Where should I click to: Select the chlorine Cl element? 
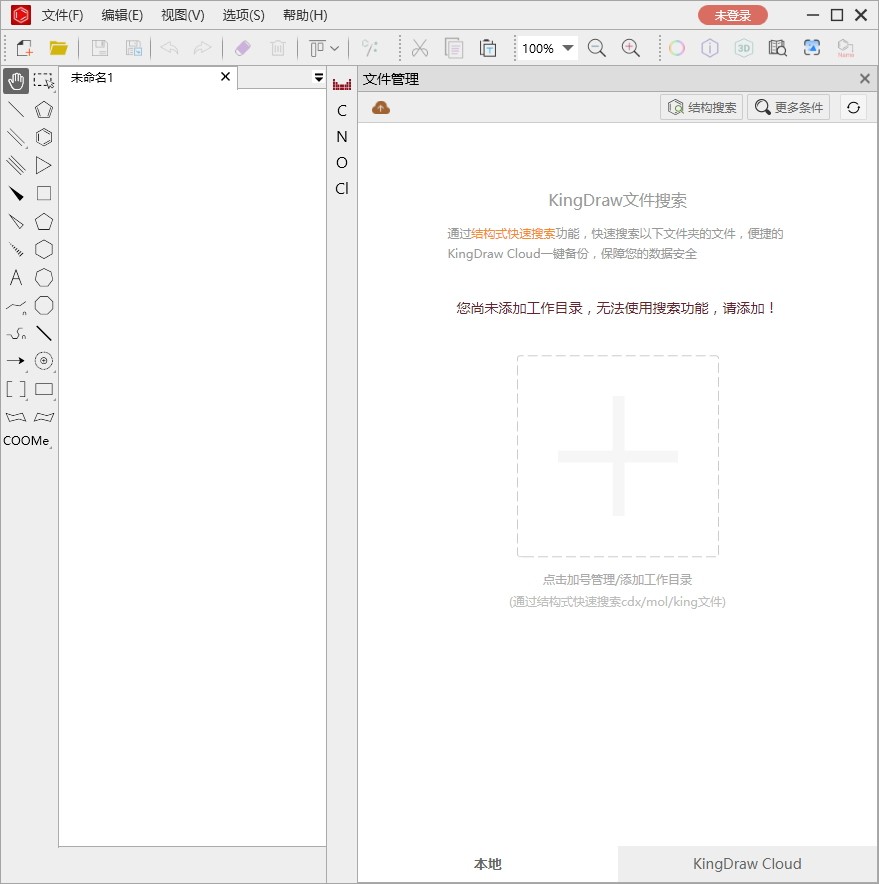pyautogui.click(x=342, y=188)
